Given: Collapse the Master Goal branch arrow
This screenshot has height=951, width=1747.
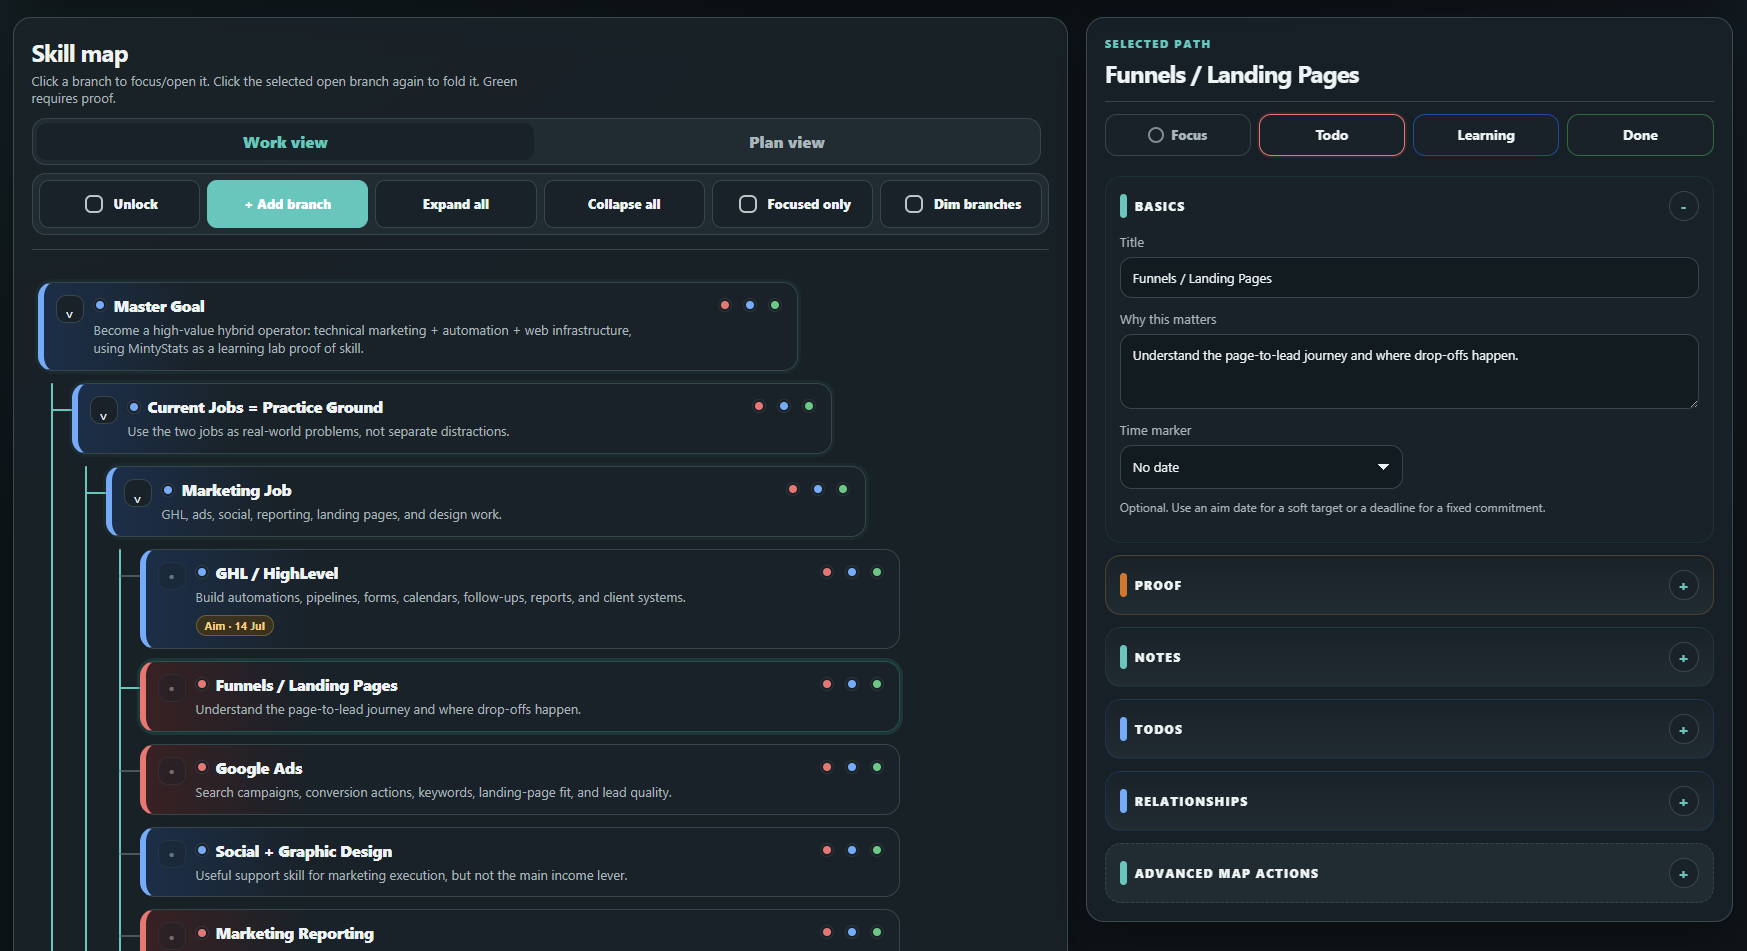Looking at the screenshot, I should pyautogui.click(x=70, y=309).
